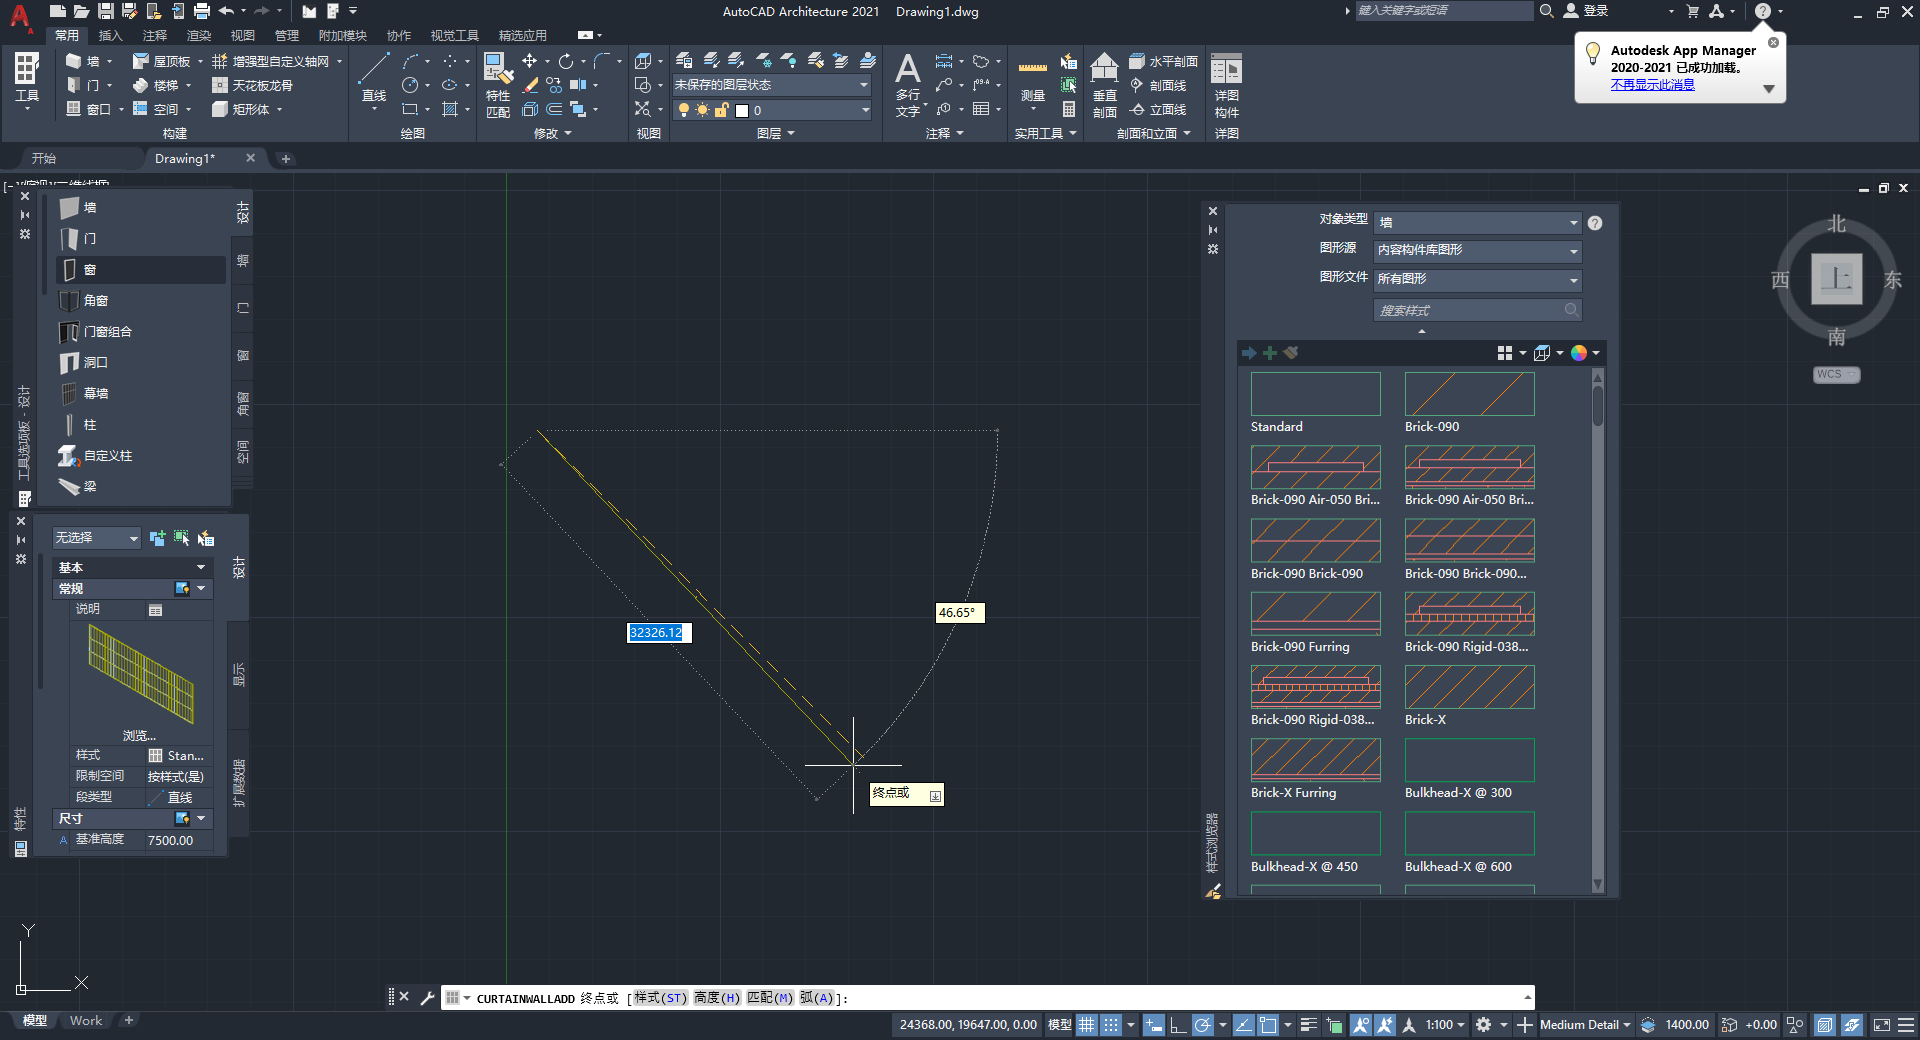
Task: Select the 洞口 opening palette tool
Action: point(140,362)
